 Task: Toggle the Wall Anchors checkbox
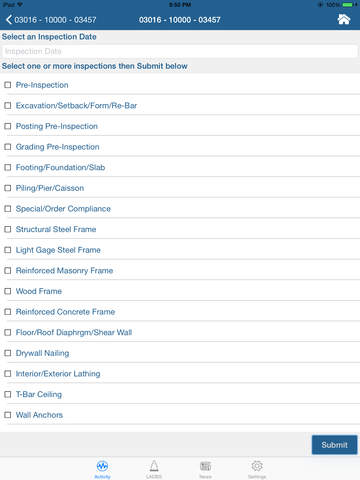click(8, 415)
